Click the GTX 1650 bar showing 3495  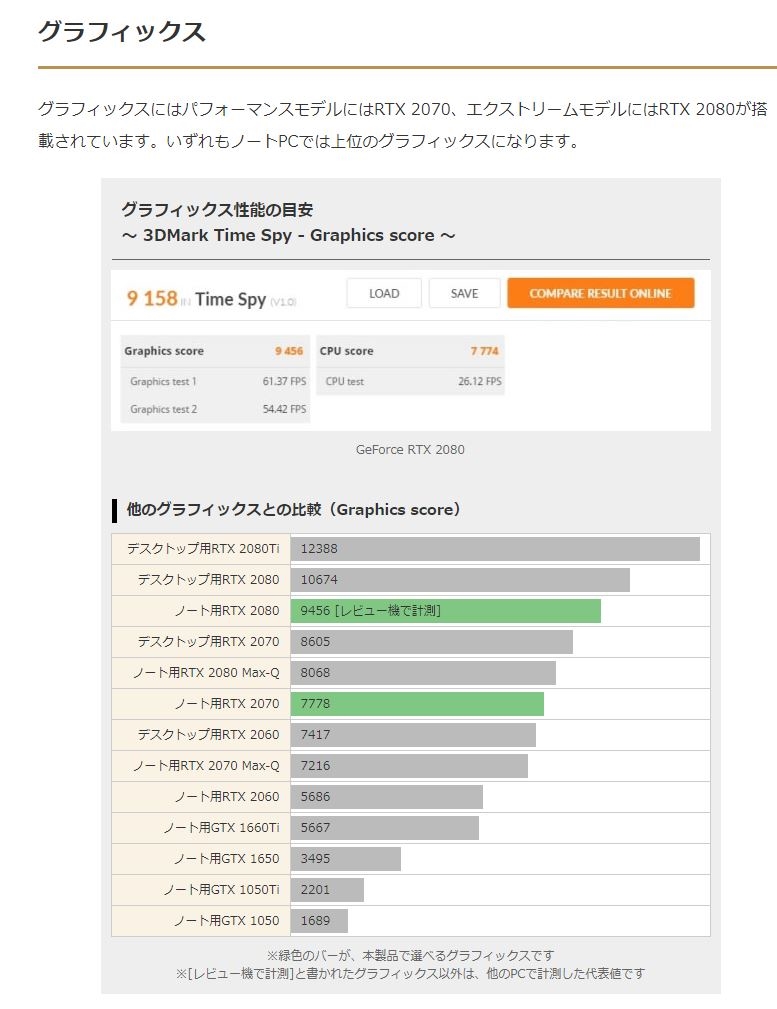pyautogui.click(x=346, y=859)
